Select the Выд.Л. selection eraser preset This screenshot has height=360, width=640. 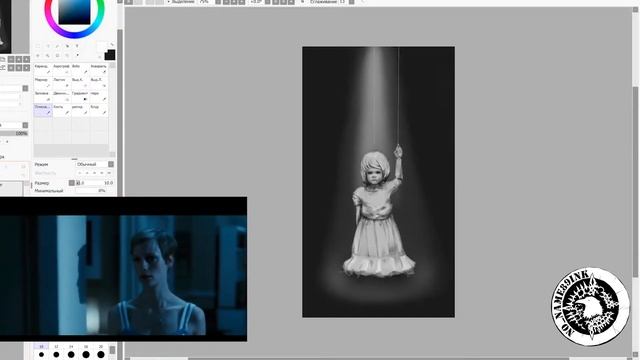[99, 82]
